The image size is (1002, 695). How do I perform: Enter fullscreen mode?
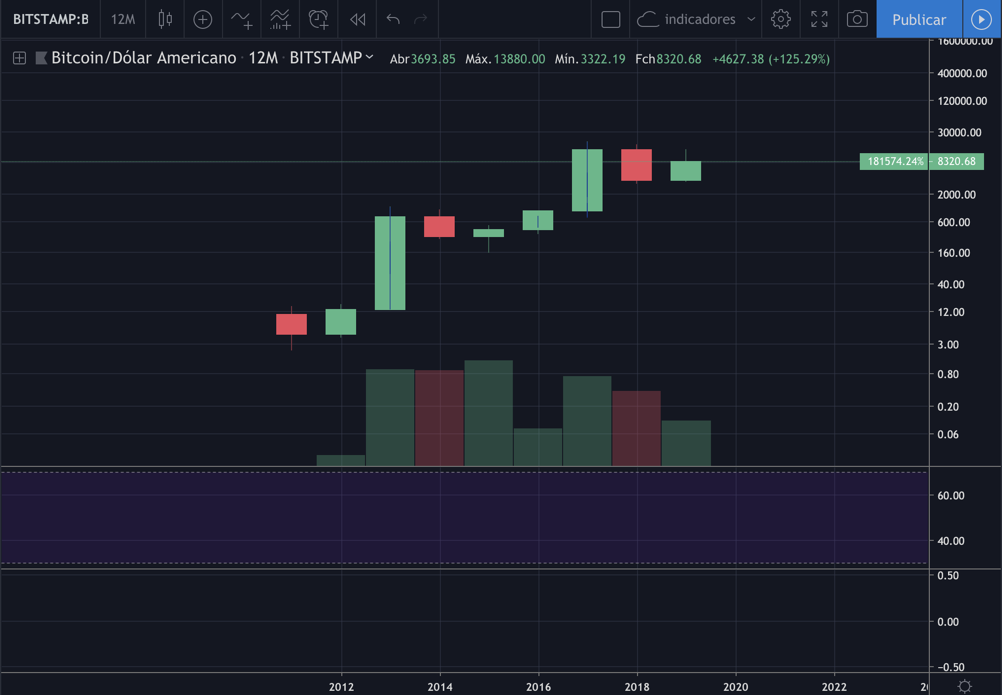point(819,19)
